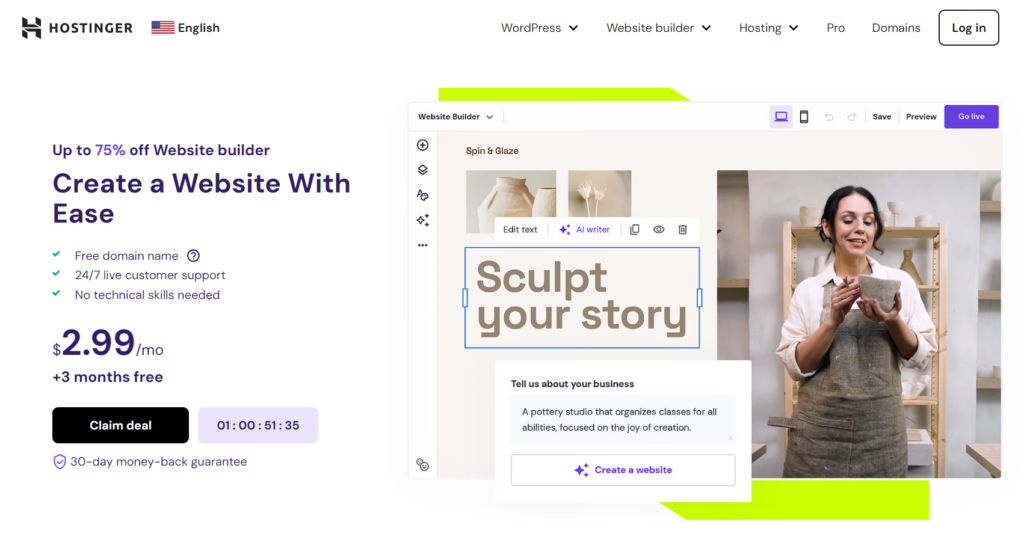Image resolution: width=1024 pixels, height=554 pixels.
Task: Click the delete trash icon in text toolbar
Action: [x=682, y=229]
